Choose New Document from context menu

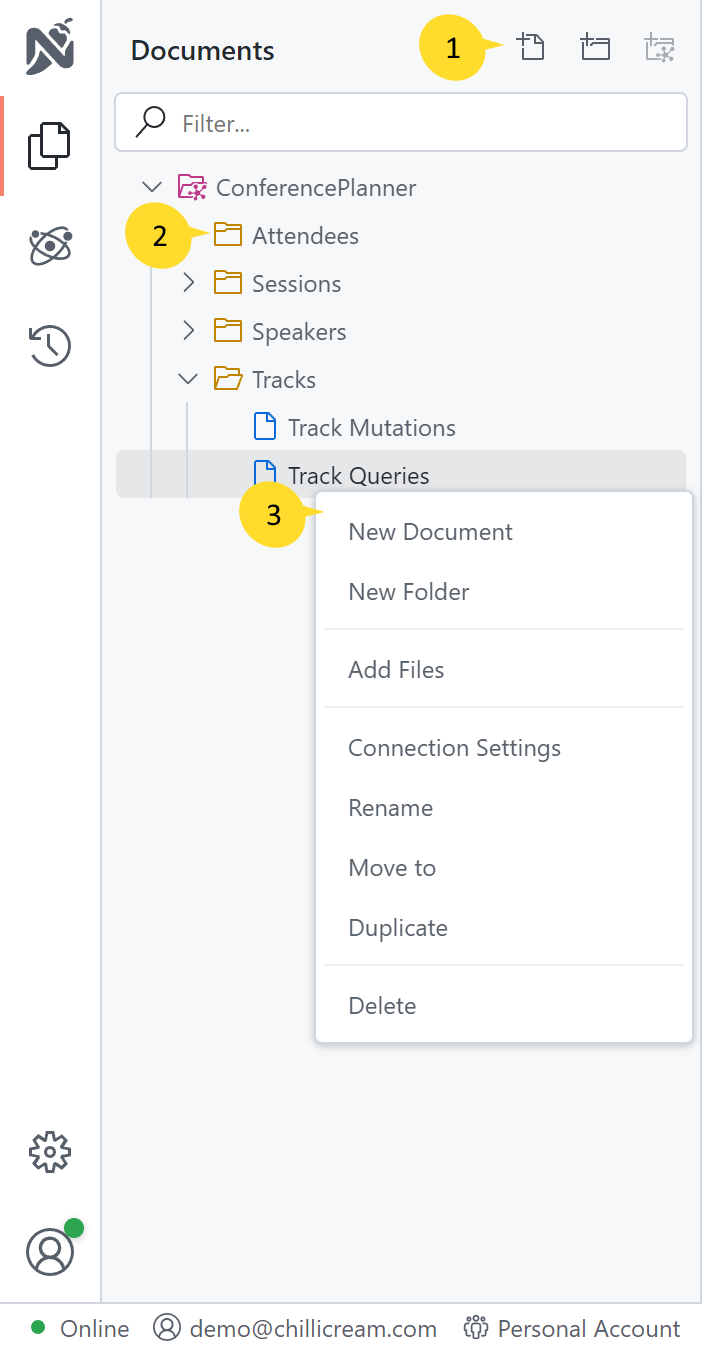430,532
